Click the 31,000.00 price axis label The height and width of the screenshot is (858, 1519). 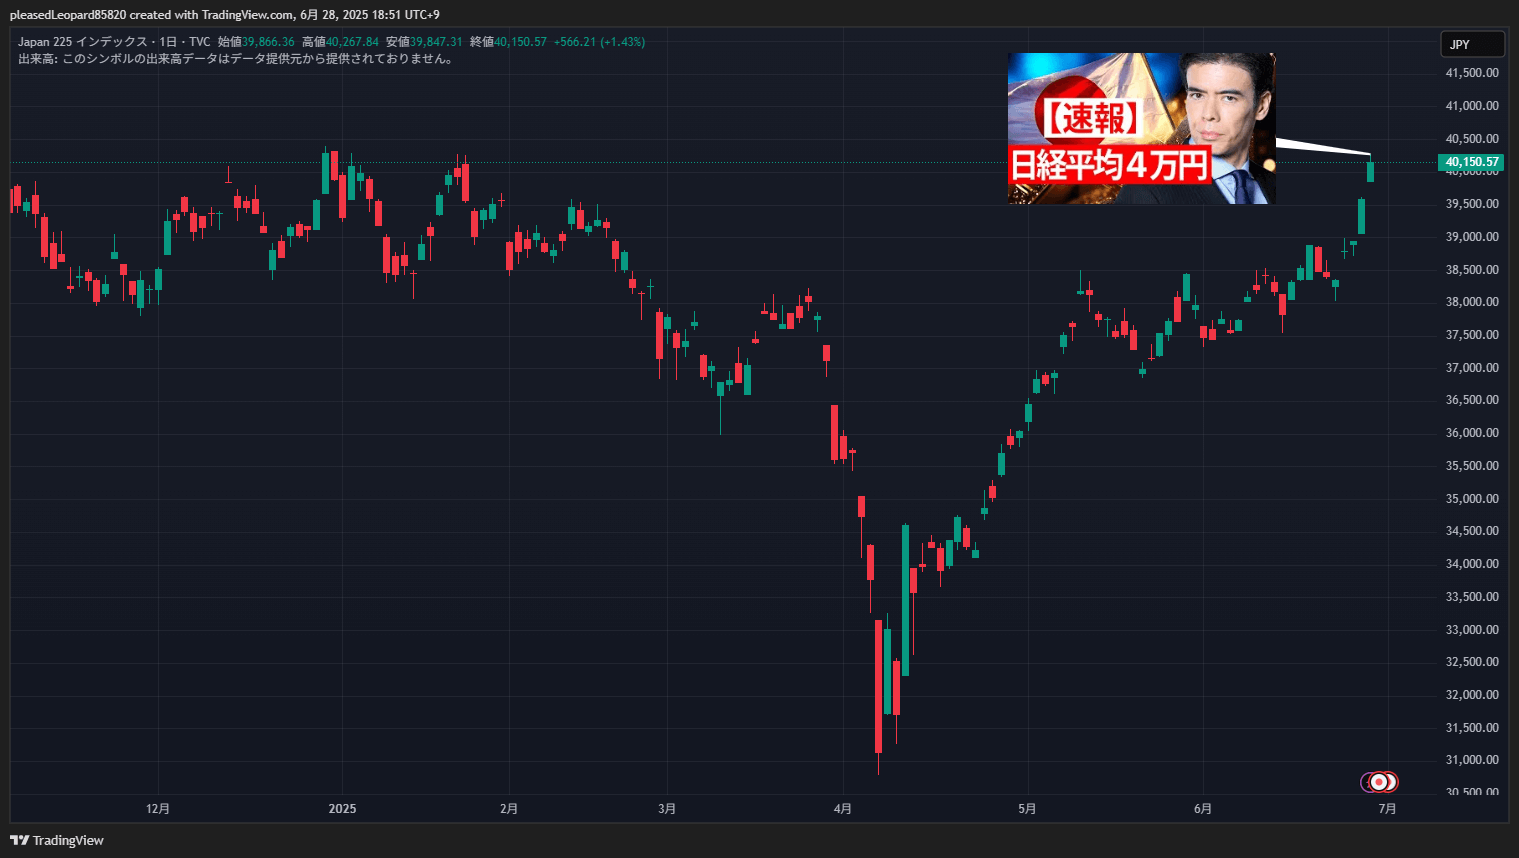pyautogui.click(x=1472, y=760)
